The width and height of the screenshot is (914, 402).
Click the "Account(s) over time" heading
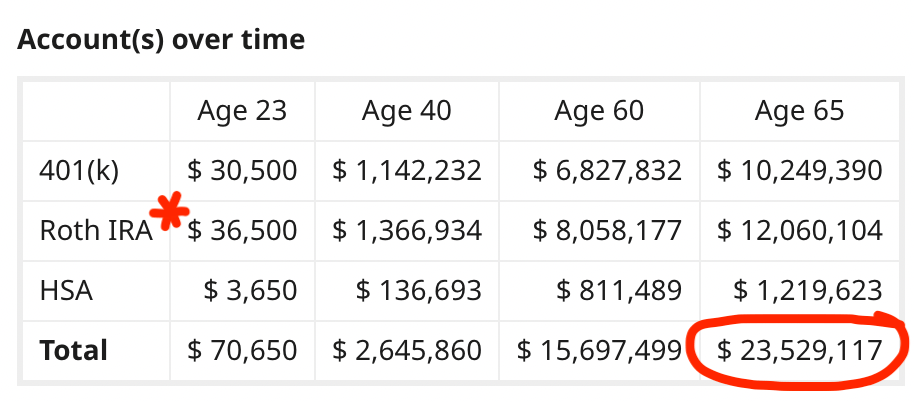click(x=161, y=40)
